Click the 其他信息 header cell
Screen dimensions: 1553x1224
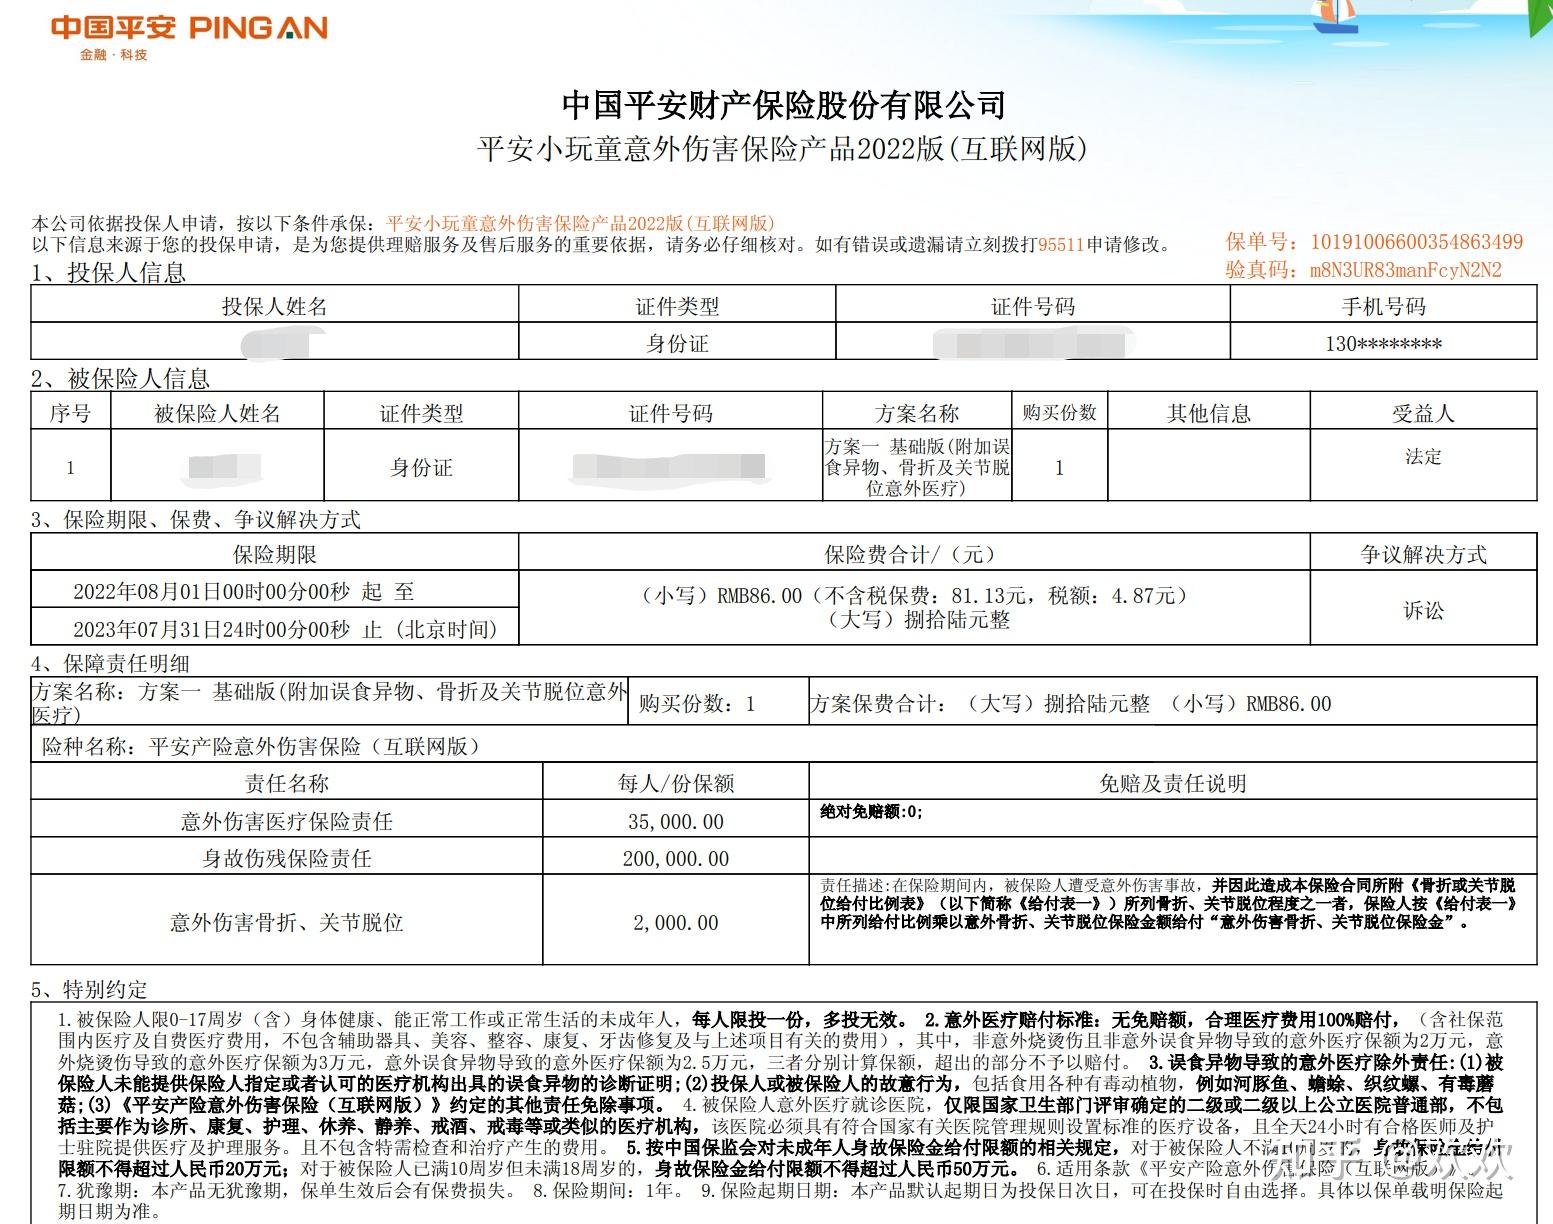pos(1209,413)
